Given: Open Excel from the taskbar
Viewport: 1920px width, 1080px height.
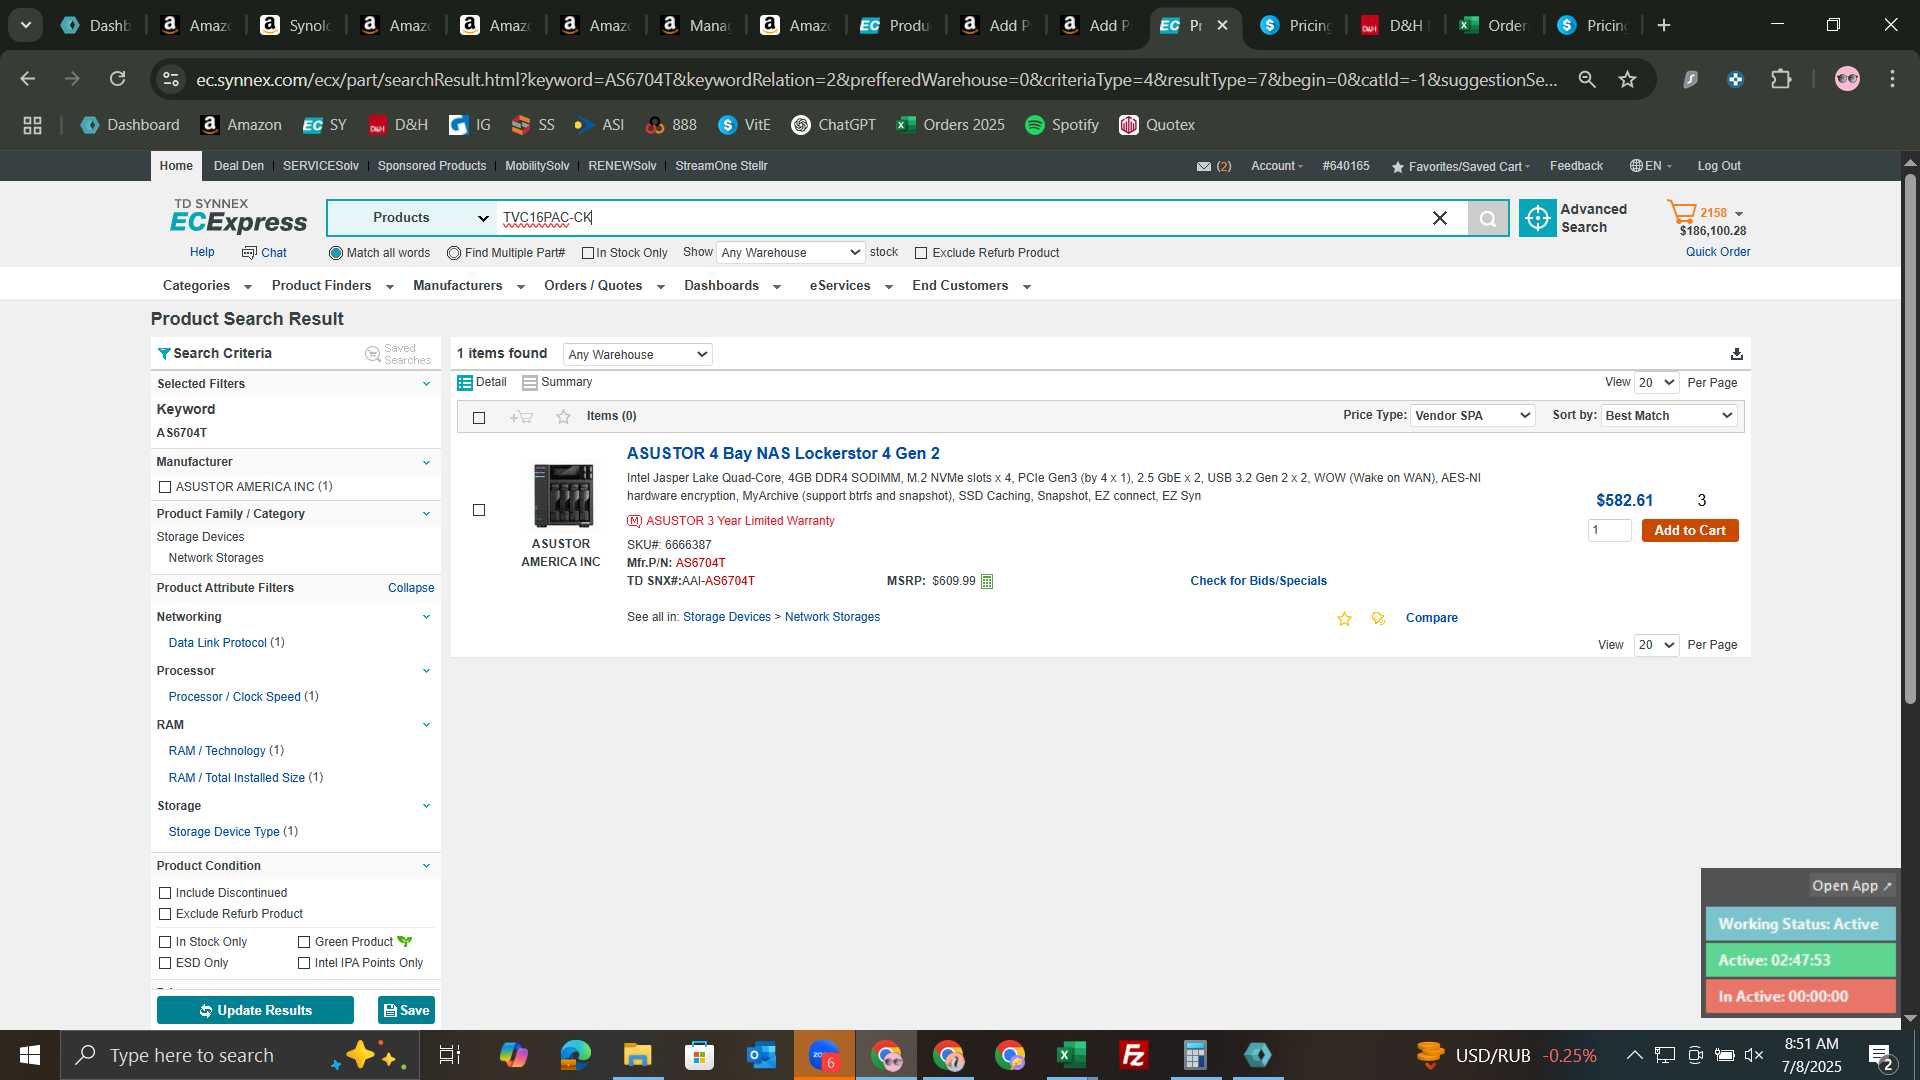Looking at the screenshot, I should (x=1071, y=1055).
